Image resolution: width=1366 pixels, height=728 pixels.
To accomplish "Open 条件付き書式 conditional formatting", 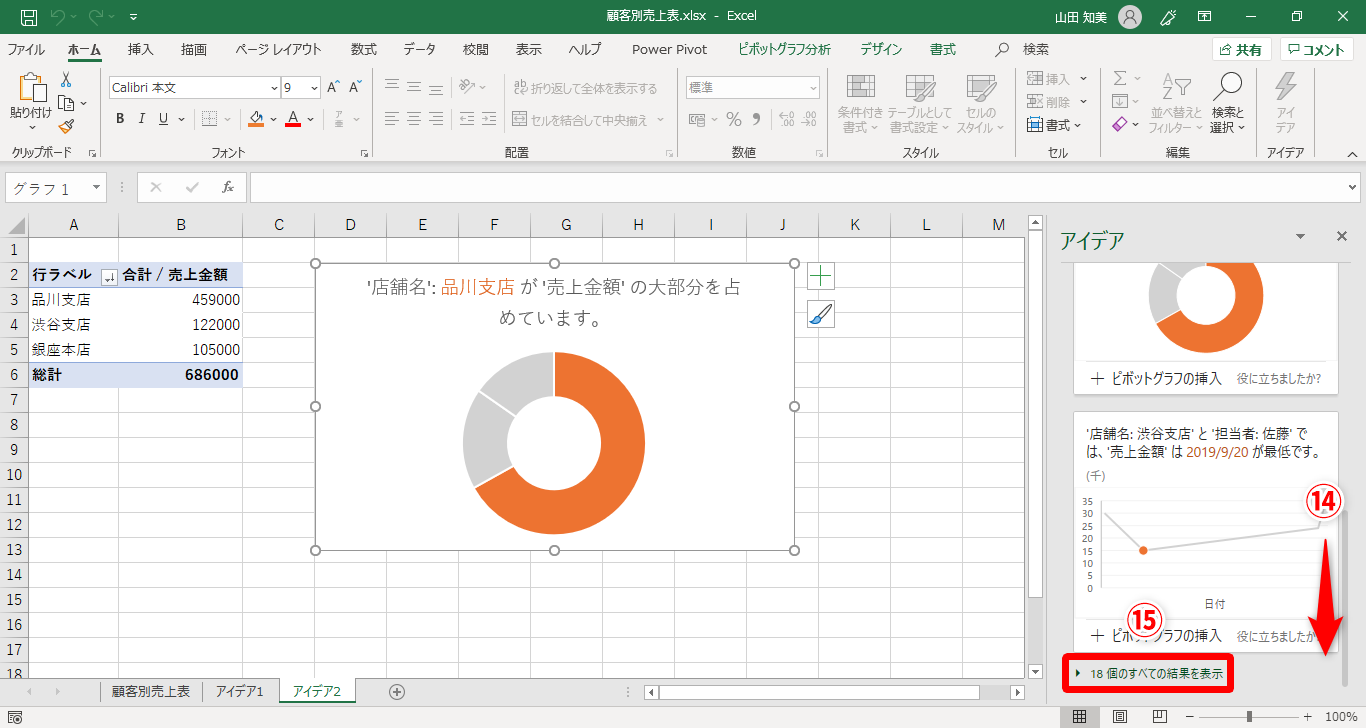I will [x=860, y=103].
